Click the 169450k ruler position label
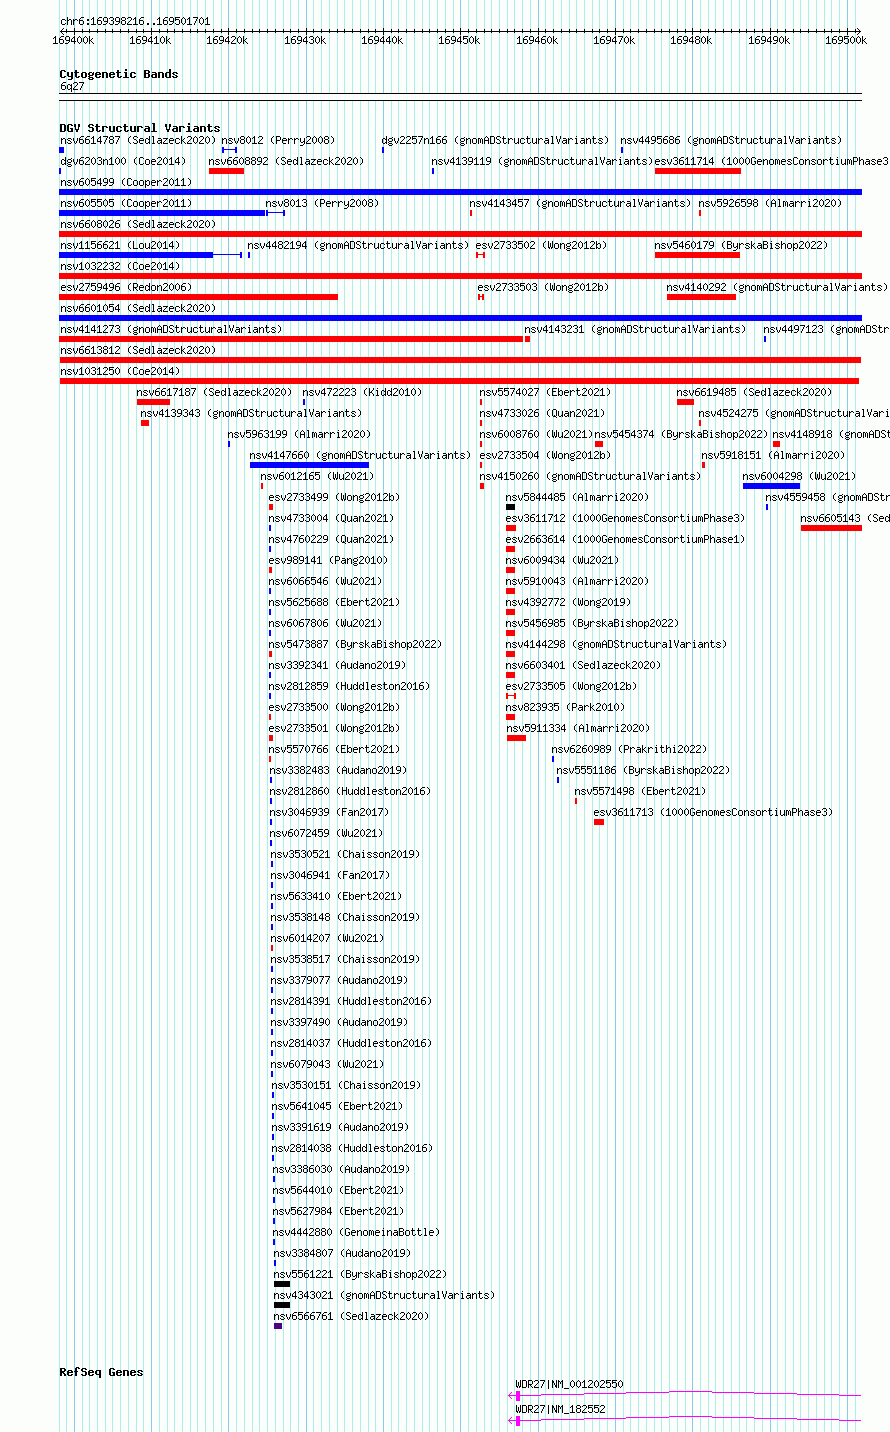This screenshot has height=1432, width=890. [460, 40]
